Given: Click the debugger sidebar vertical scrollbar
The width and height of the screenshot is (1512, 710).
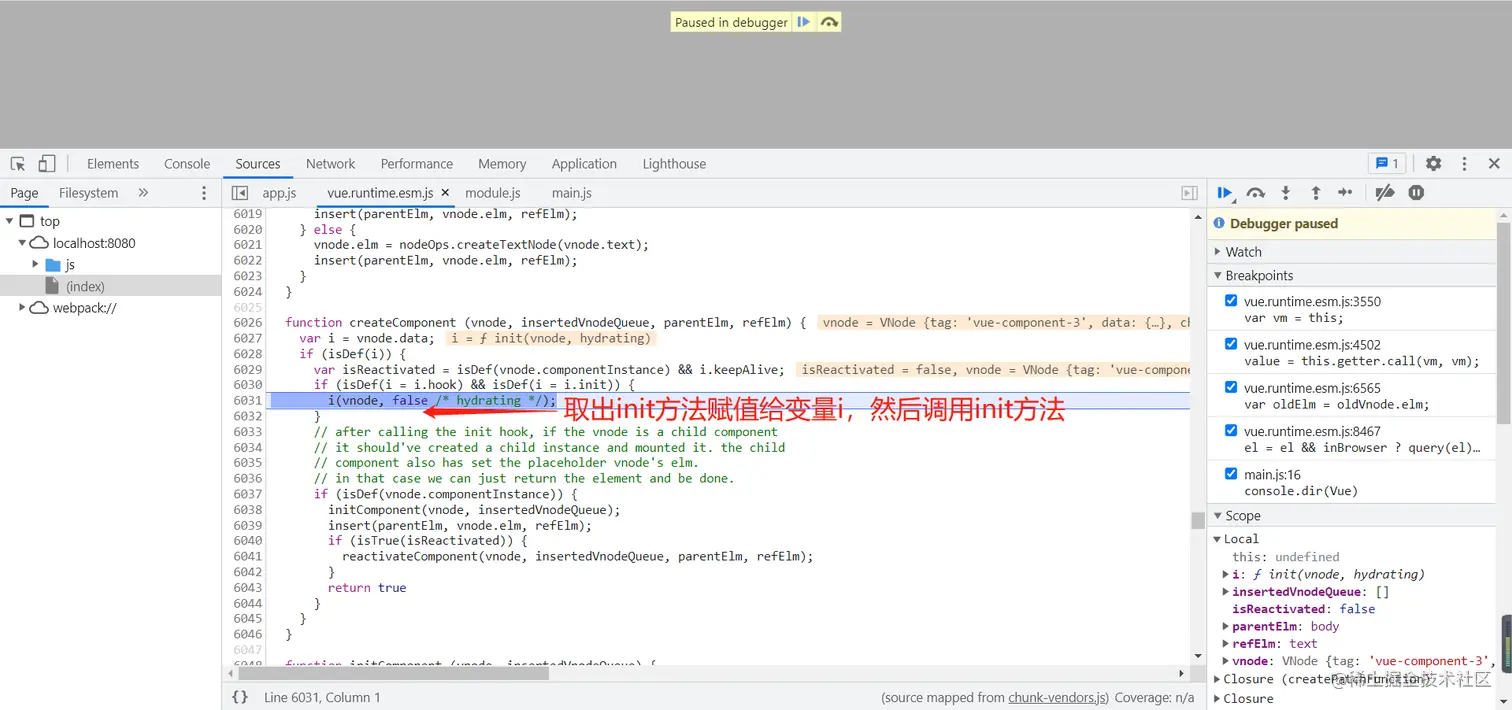Looking at the screenshot, I should (1503, 324).
